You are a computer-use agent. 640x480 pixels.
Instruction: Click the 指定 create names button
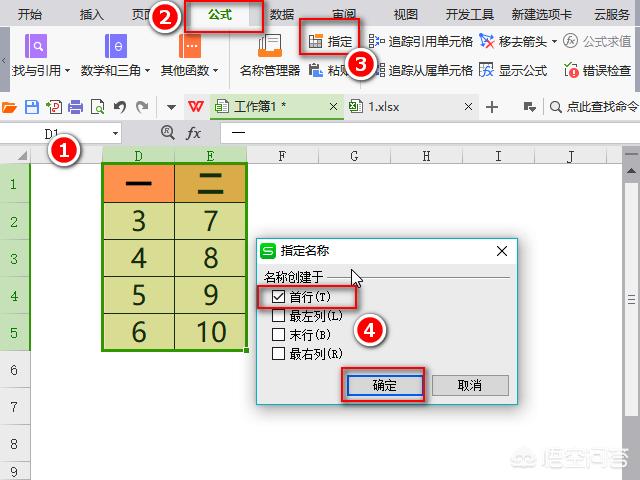coord(330,41)
